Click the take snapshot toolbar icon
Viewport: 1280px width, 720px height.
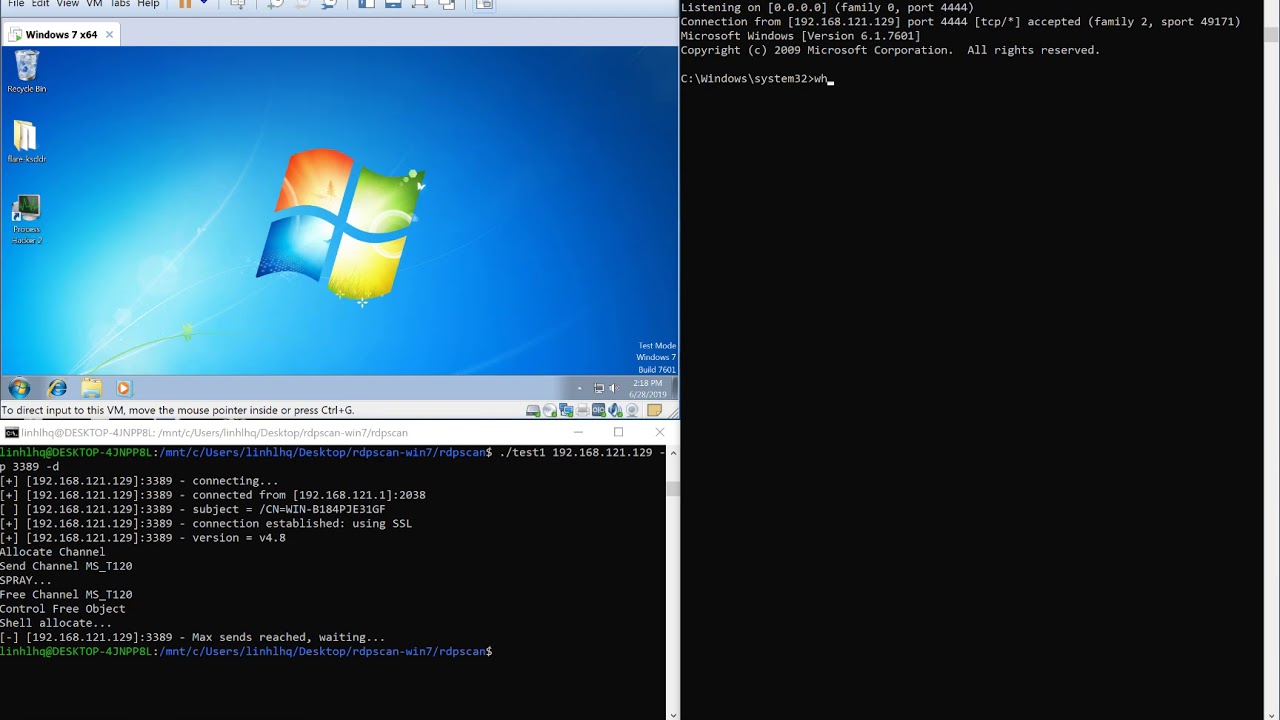[275, 4]
